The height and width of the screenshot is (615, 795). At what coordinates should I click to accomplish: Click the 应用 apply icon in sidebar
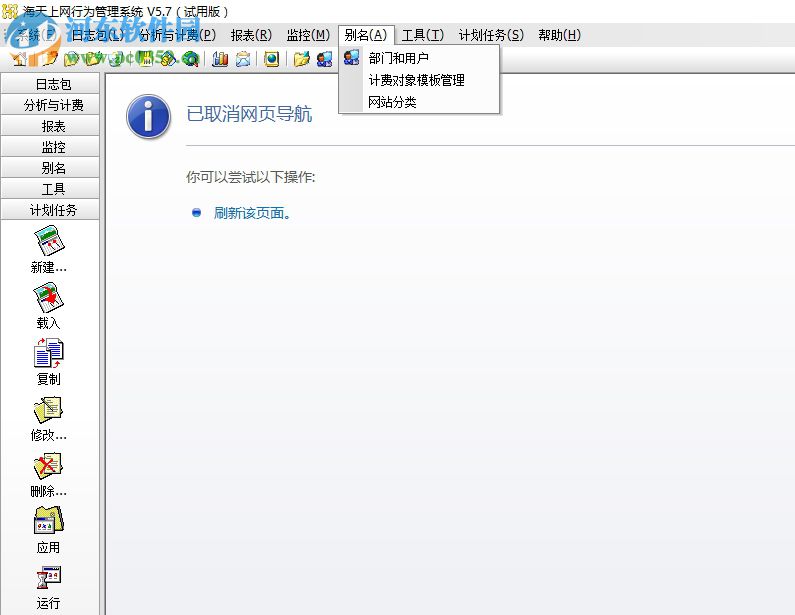pyautogui.click(x=49, y=521)
